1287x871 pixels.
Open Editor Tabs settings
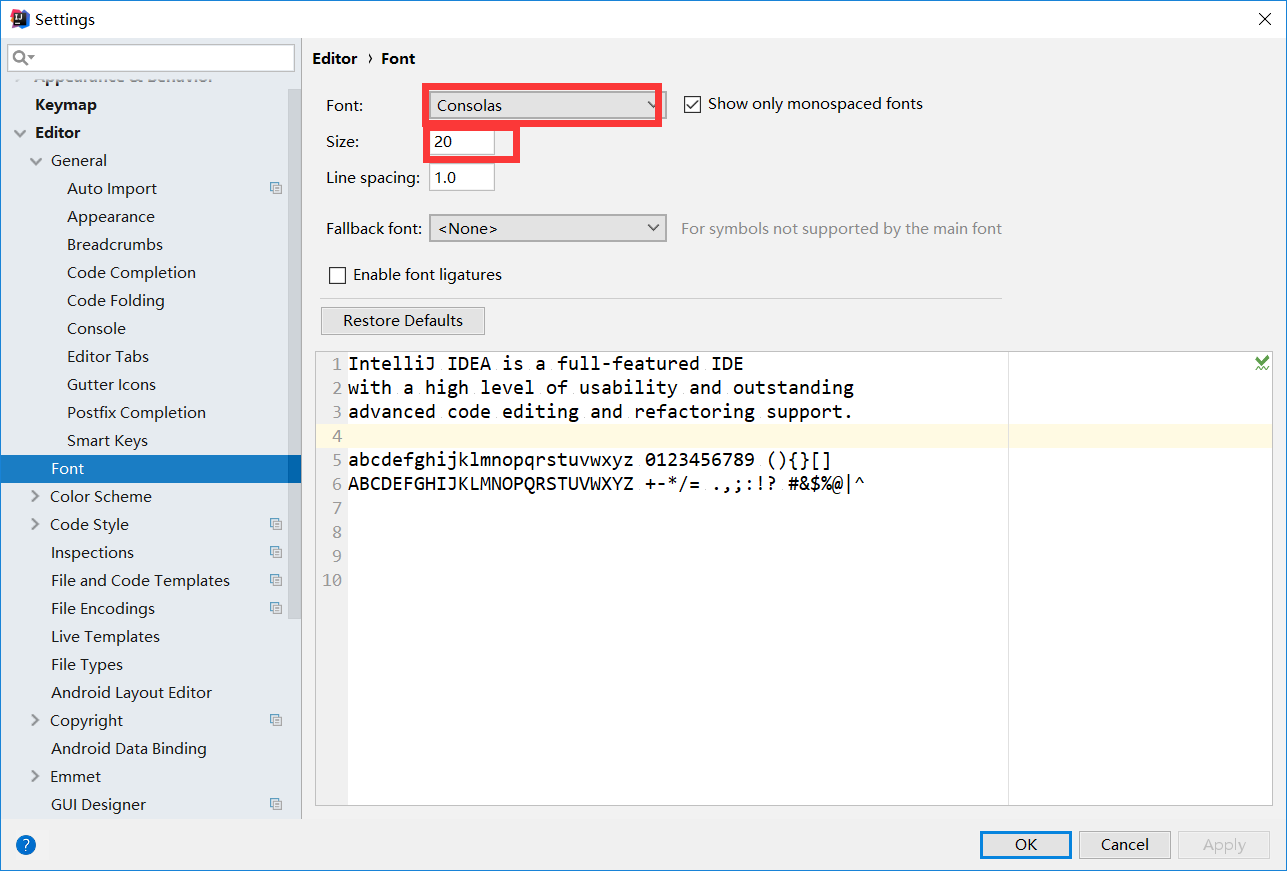[x=108, y=357]
